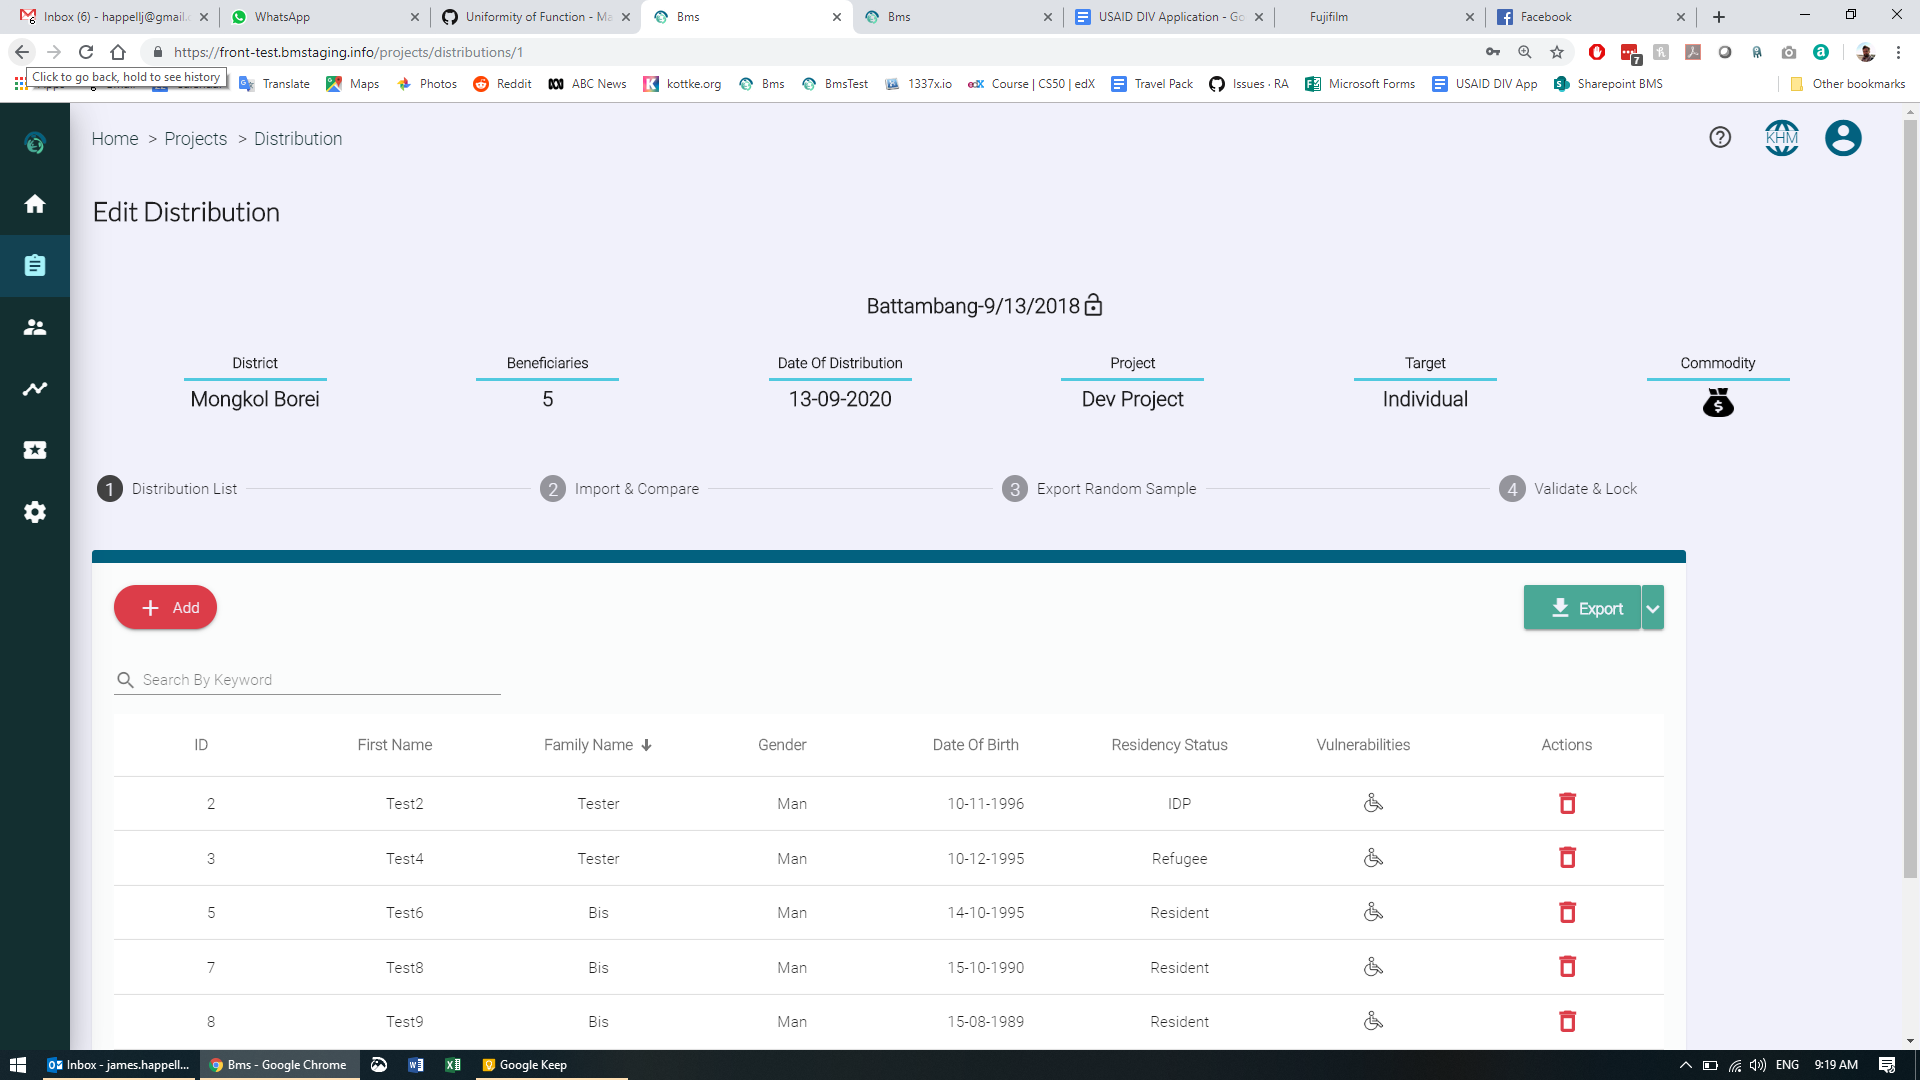This screenshot has height=1080, width=1920.
Task: Delete beneficiary Test2 using its trash icon
Action: coord(1567,803)
